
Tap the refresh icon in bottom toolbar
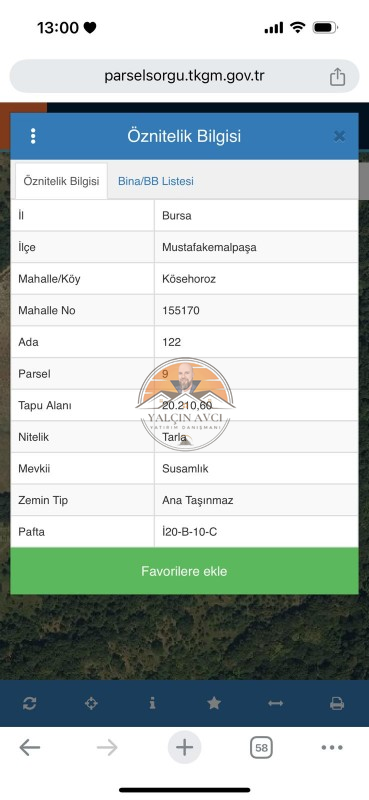(30, 704)
